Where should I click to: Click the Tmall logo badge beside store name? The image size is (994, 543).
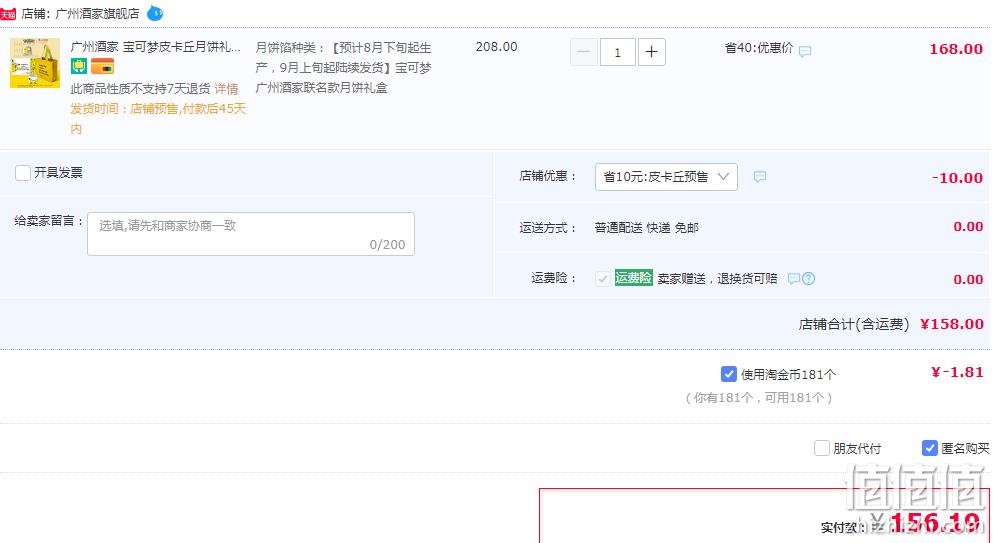click(x=8, y=13)
